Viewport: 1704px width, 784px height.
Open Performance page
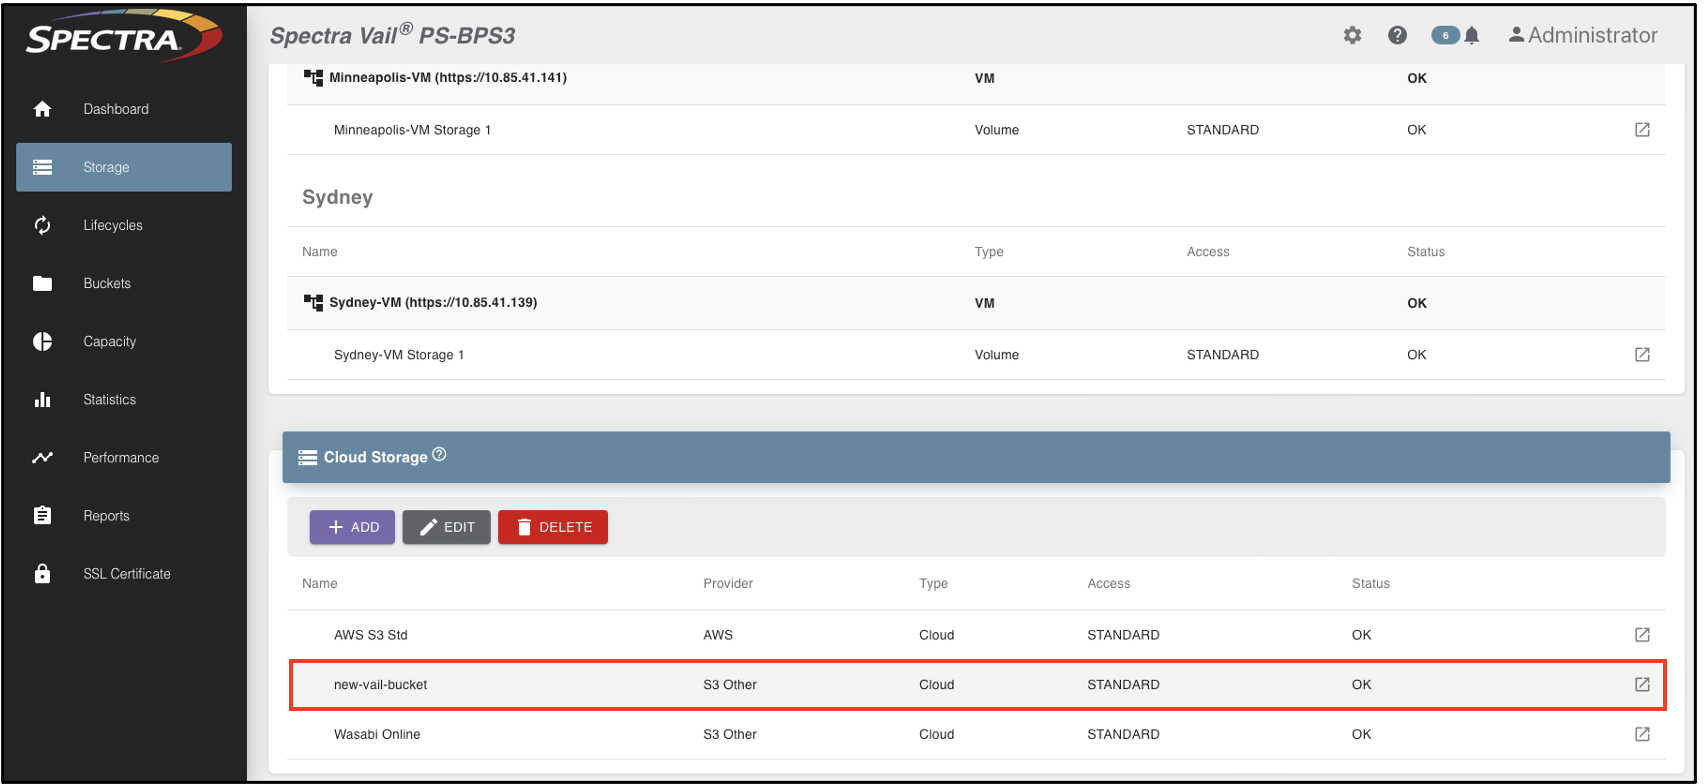click(x=124, y=457)
